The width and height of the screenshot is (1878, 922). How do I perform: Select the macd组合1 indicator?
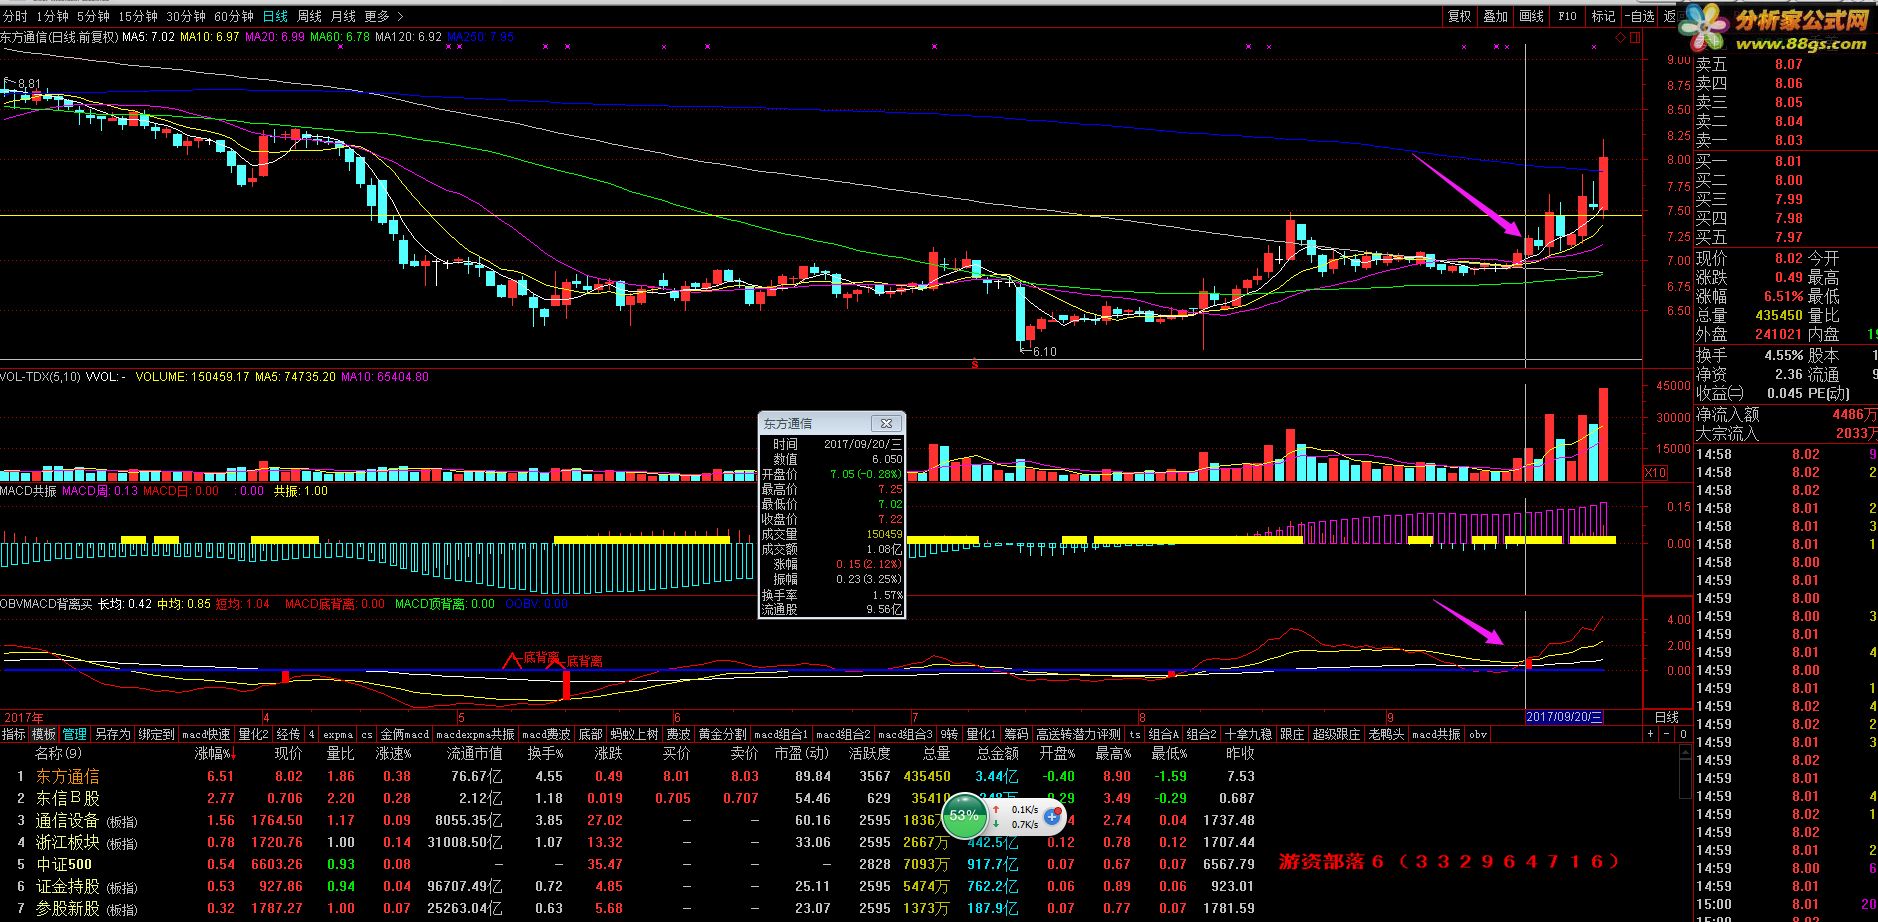pyautogui.click(x=781, y=734)
